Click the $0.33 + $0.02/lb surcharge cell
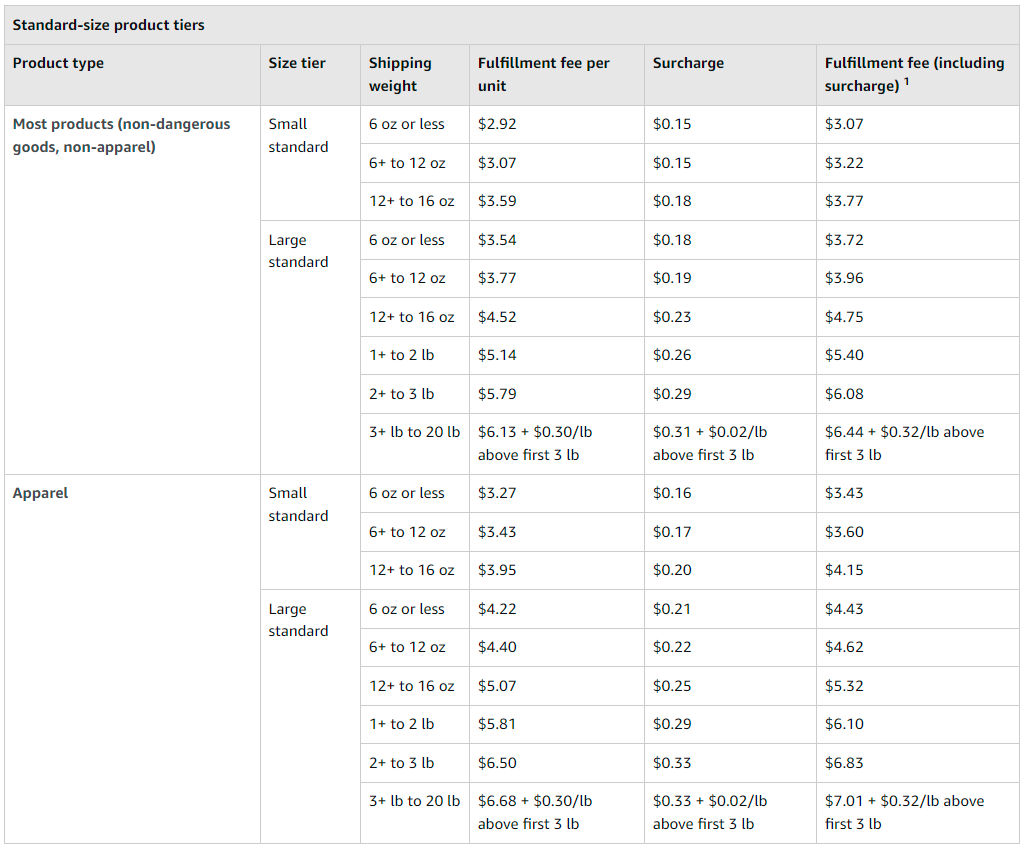This screenshot has width=1025, height=853. click(711, 812)
